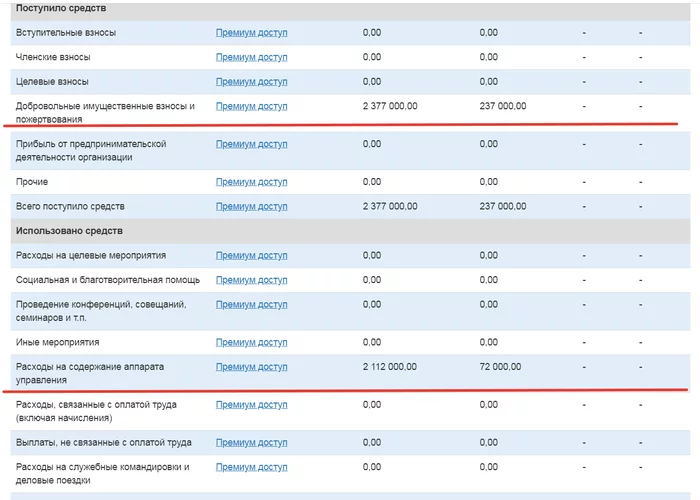Click label Прибыль от предпринимательской деятельности организации
Screen dimensions: 700x500
91,150
